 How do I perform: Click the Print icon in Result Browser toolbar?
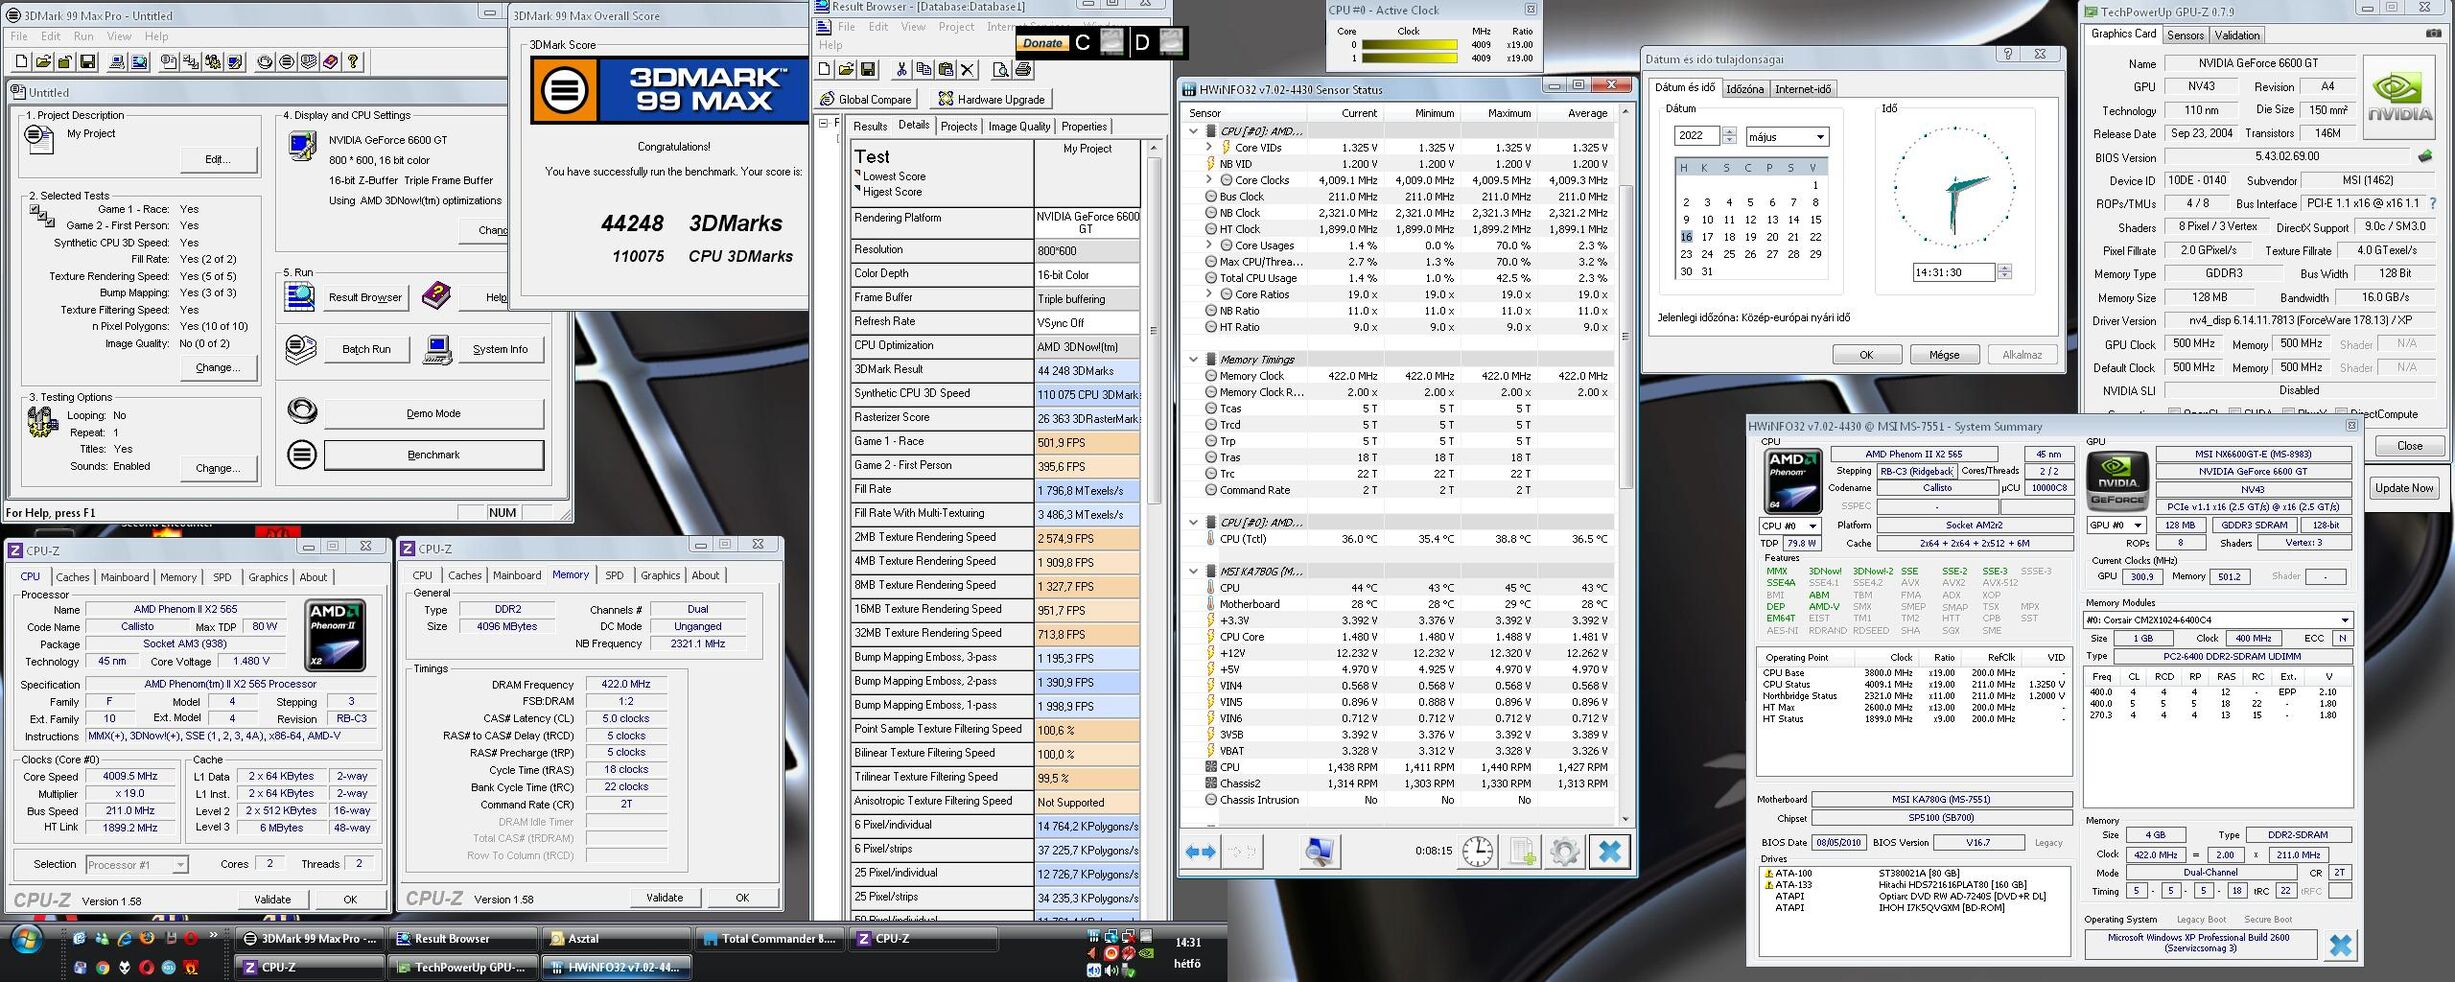1023,69
